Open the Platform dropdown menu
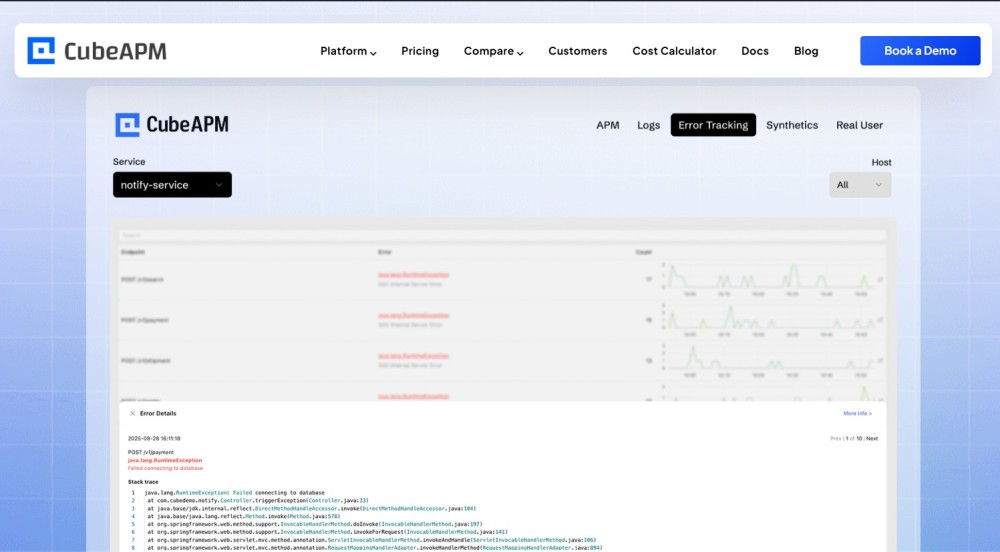Screen dimensions: 1000x552 348,51
